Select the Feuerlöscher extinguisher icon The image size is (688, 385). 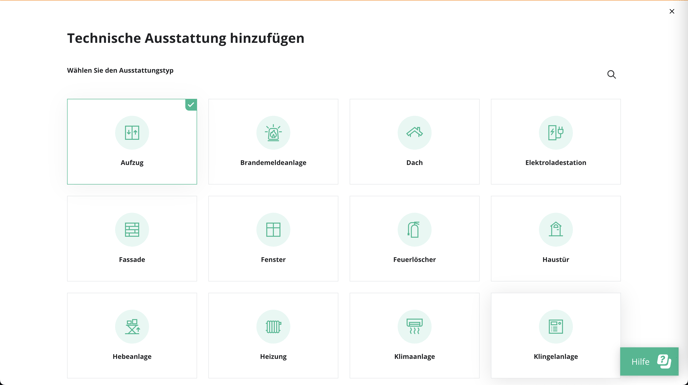coord(414,230)
